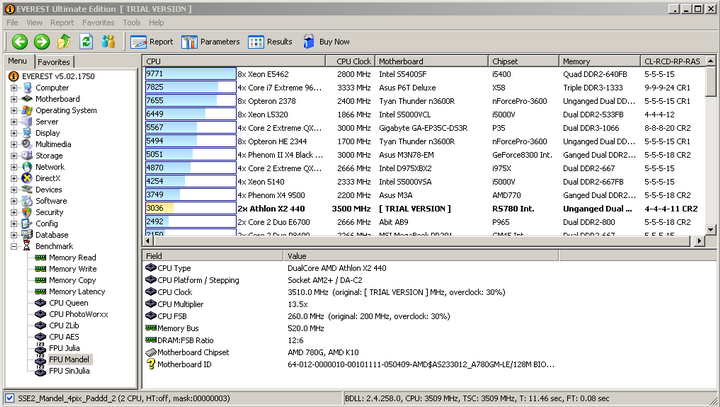
Task: Select FPU SinJulia benchmark icon
Action: [40, 371]
